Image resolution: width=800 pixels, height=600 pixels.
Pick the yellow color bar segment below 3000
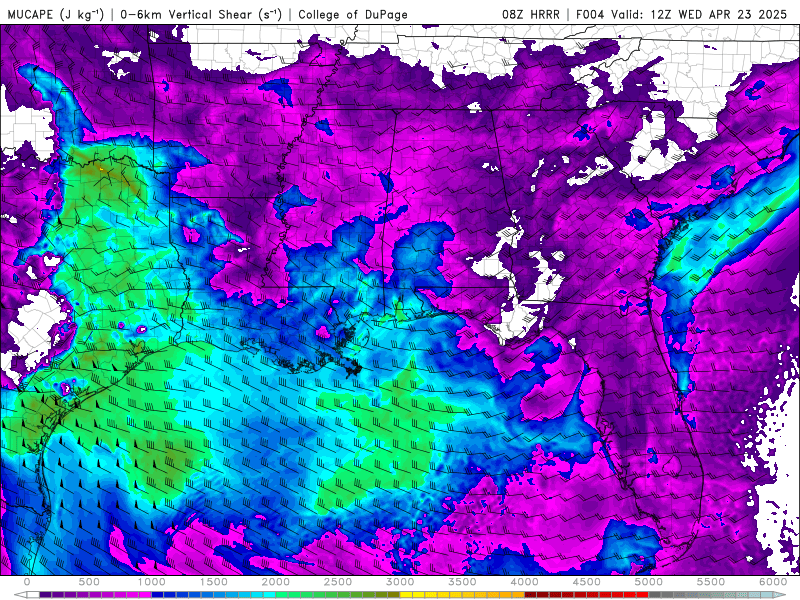407,595
